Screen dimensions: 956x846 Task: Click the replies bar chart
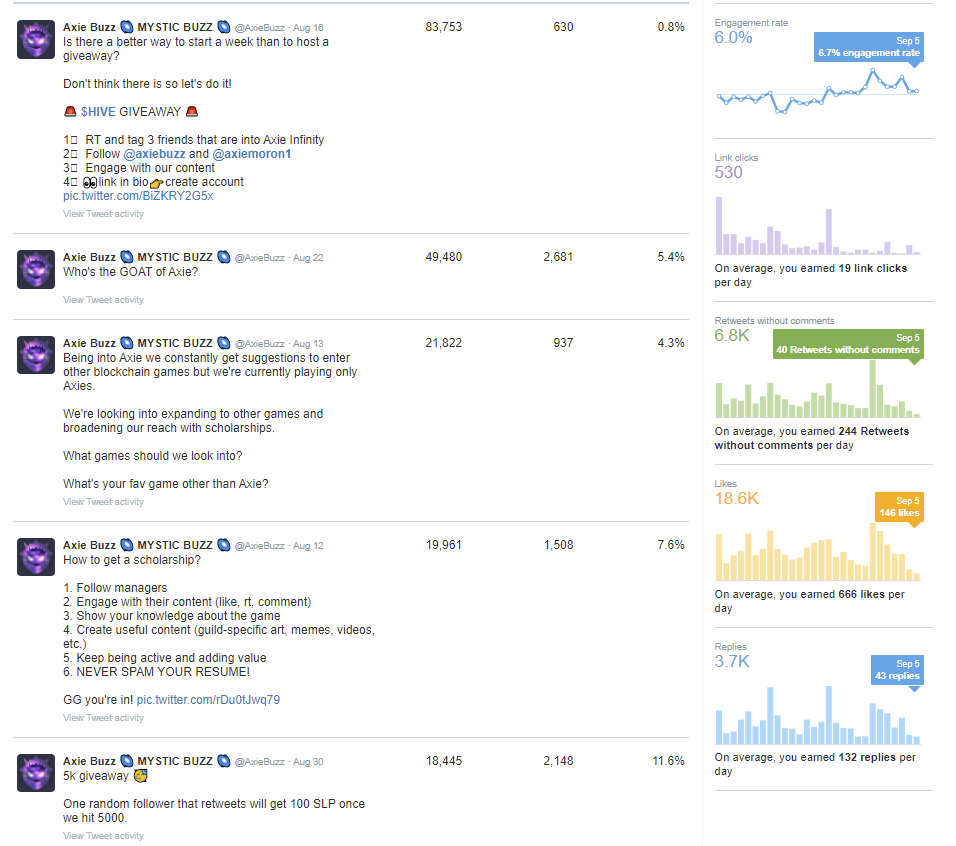pyautogui.click(x=818, y=715)
